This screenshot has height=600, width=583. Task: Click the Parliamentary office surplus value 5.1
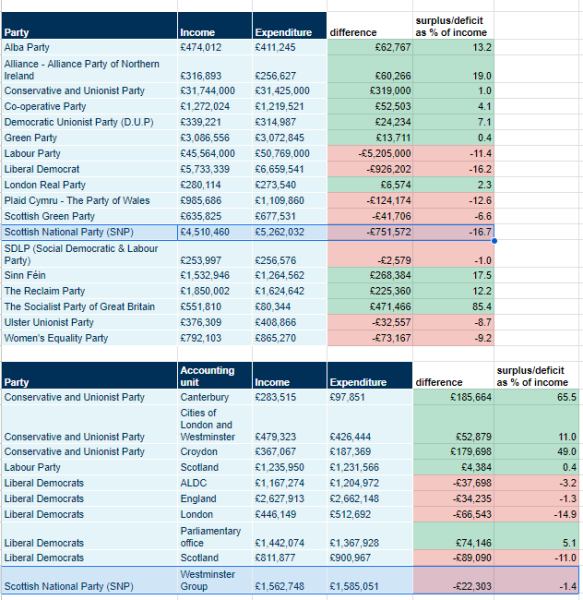[x=536, y=536]
